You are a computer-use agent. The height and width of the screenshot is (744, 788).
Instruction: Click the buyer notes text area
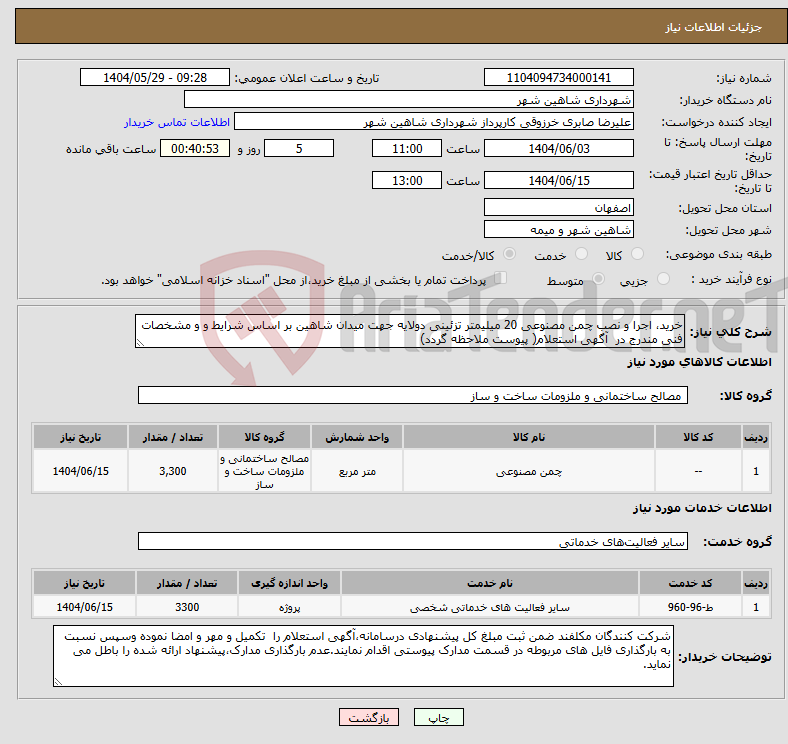pyautogui.click(x=363, y=656)
